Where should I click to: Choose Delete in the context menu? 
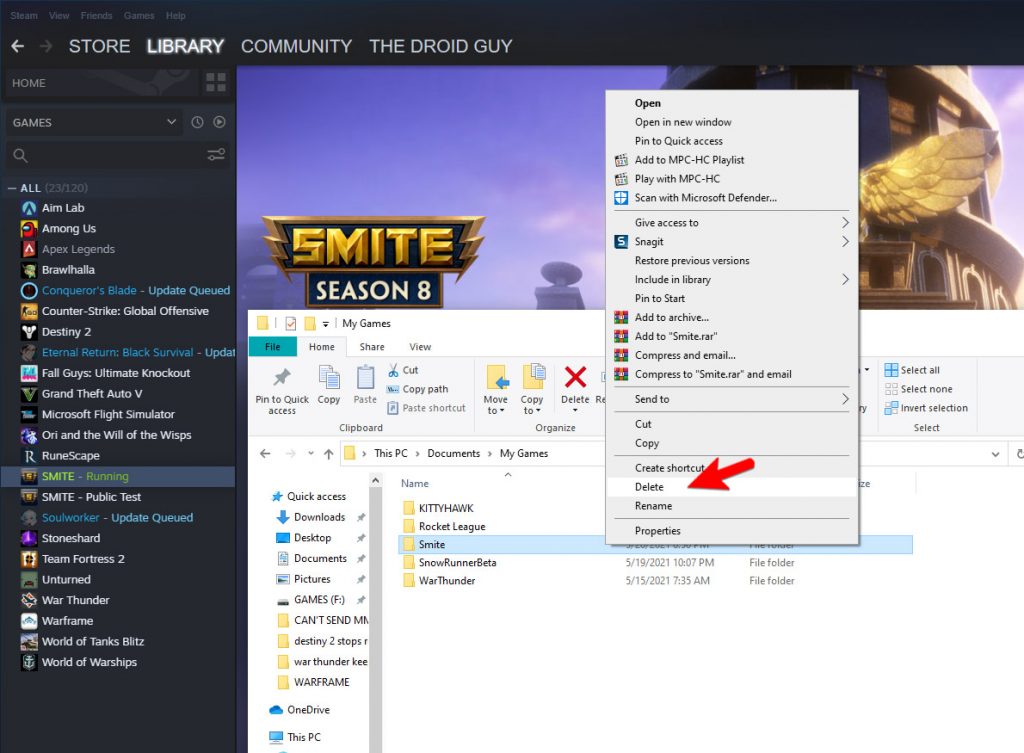pos(731,487)
